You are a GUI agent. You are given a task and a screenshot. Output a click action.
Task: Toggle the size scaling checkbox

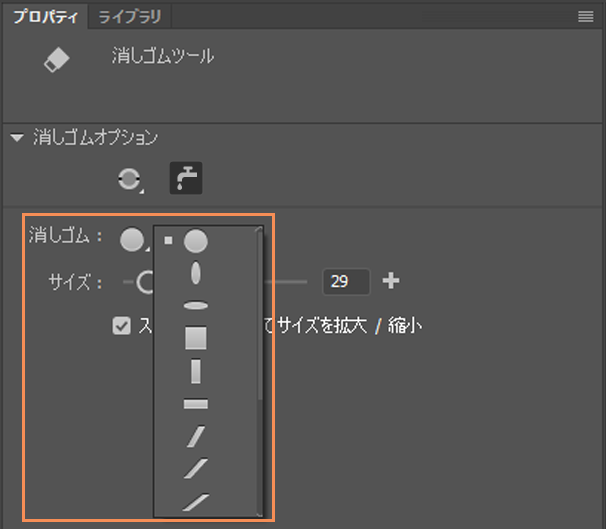(x=122, y=325)
